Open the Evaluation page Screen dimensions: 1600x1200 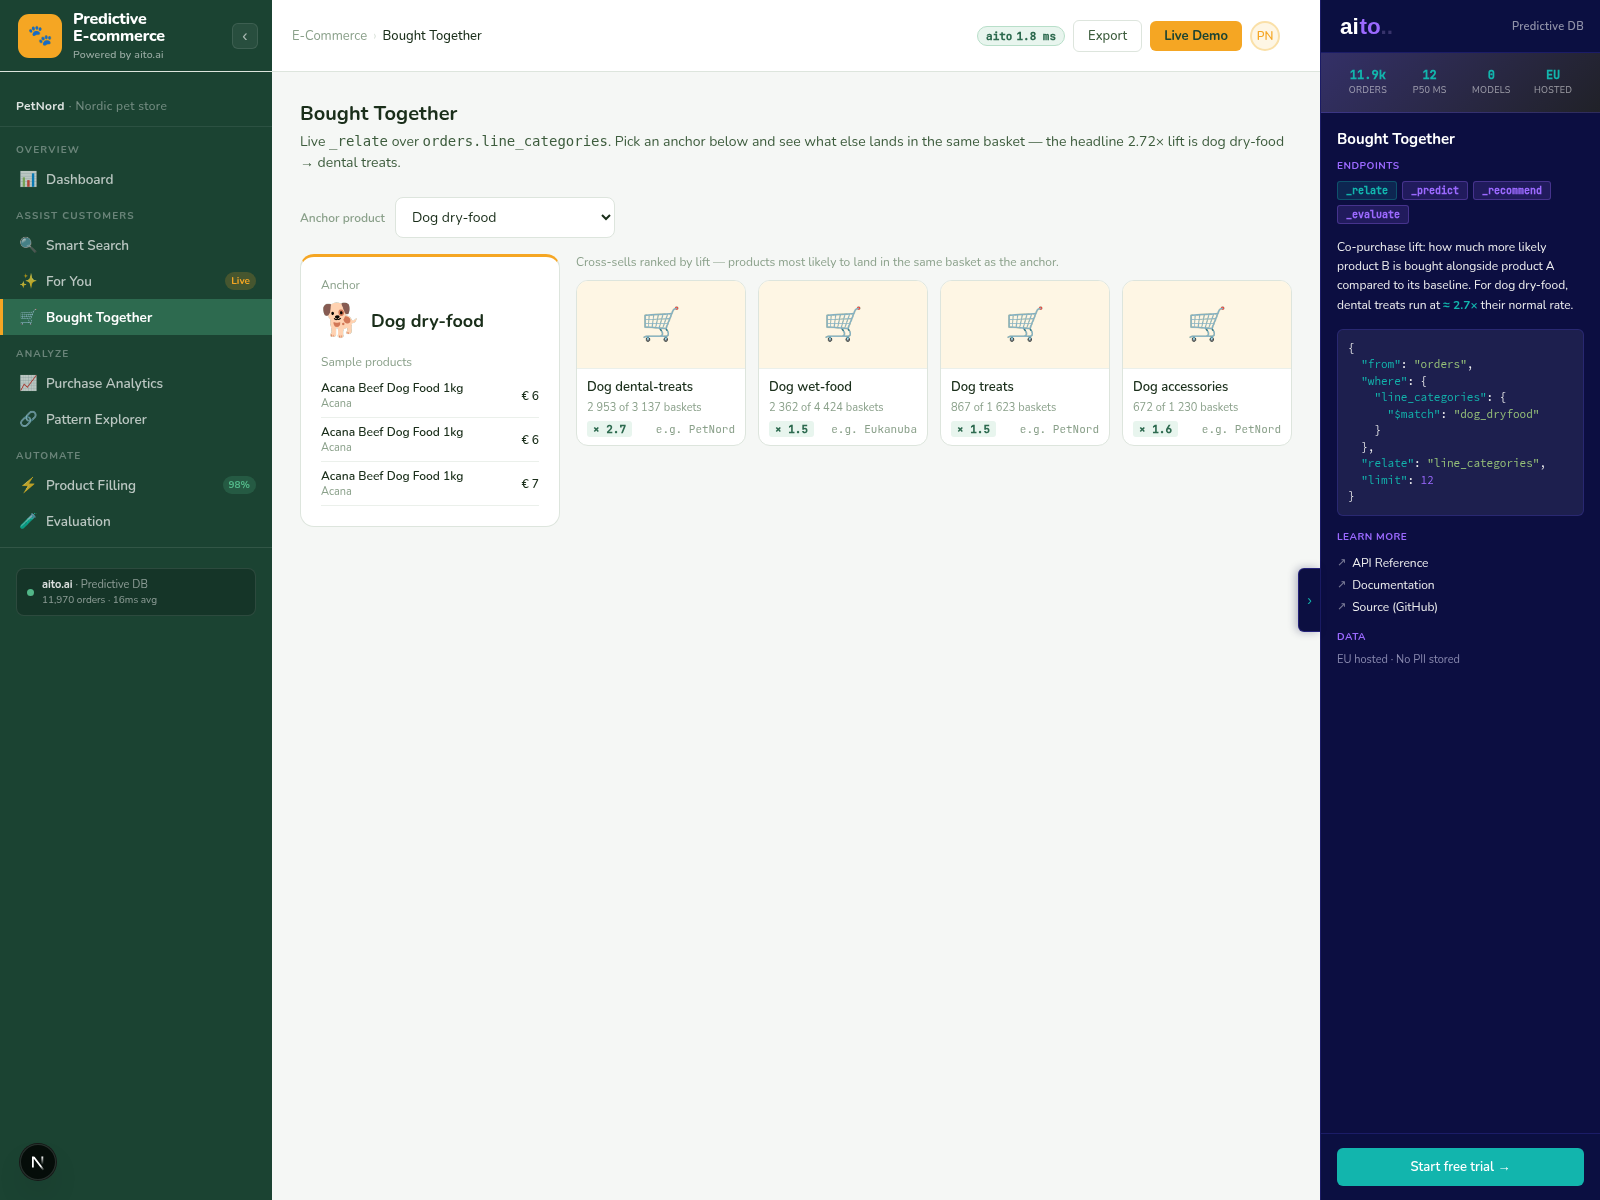tap(136, 521)
